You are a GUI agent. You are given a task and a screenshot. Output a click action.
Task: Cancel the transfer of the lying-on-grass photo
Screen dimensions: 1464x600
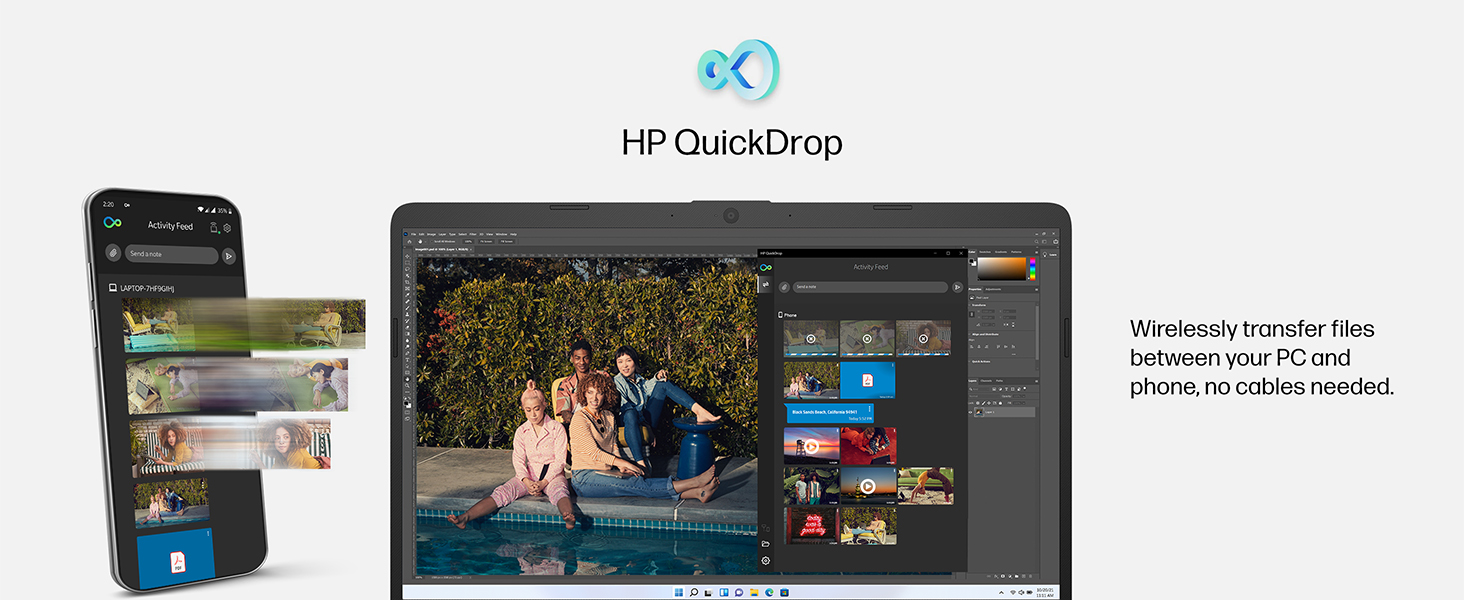pyautogui.click(x=867, y=339)
